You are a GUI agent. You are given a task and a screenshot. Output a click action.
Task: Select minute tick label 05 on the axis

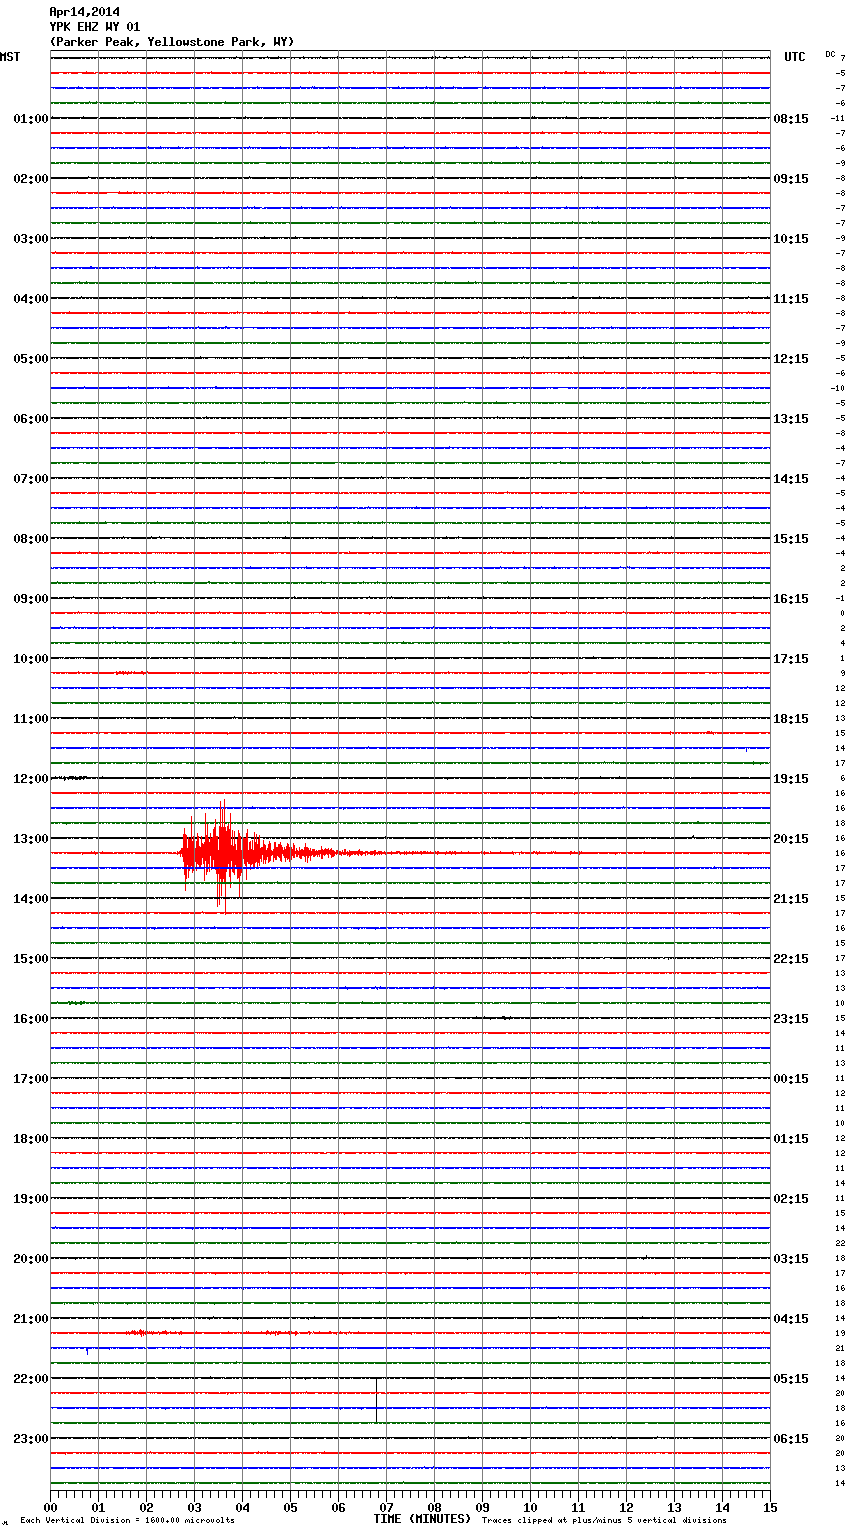pyautogui.click(x=290, y=1507)
